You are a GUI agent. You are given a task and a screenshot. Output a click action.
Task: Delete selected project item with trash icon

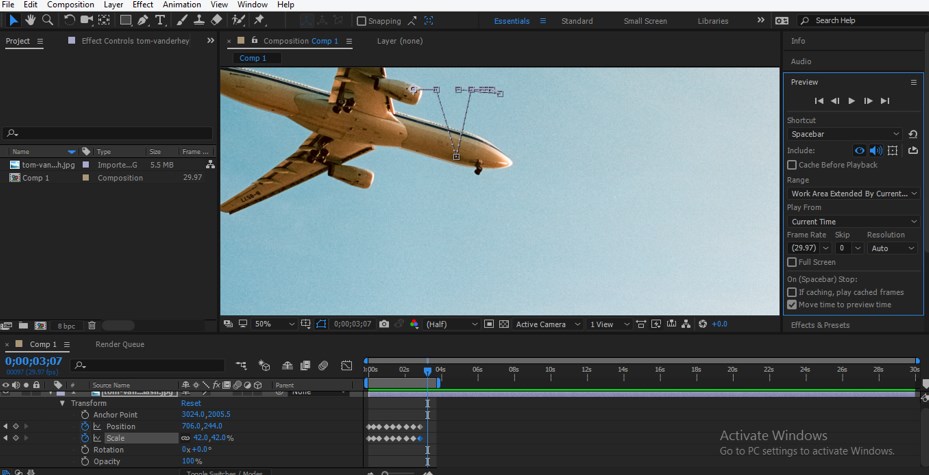tap(92, 326)
